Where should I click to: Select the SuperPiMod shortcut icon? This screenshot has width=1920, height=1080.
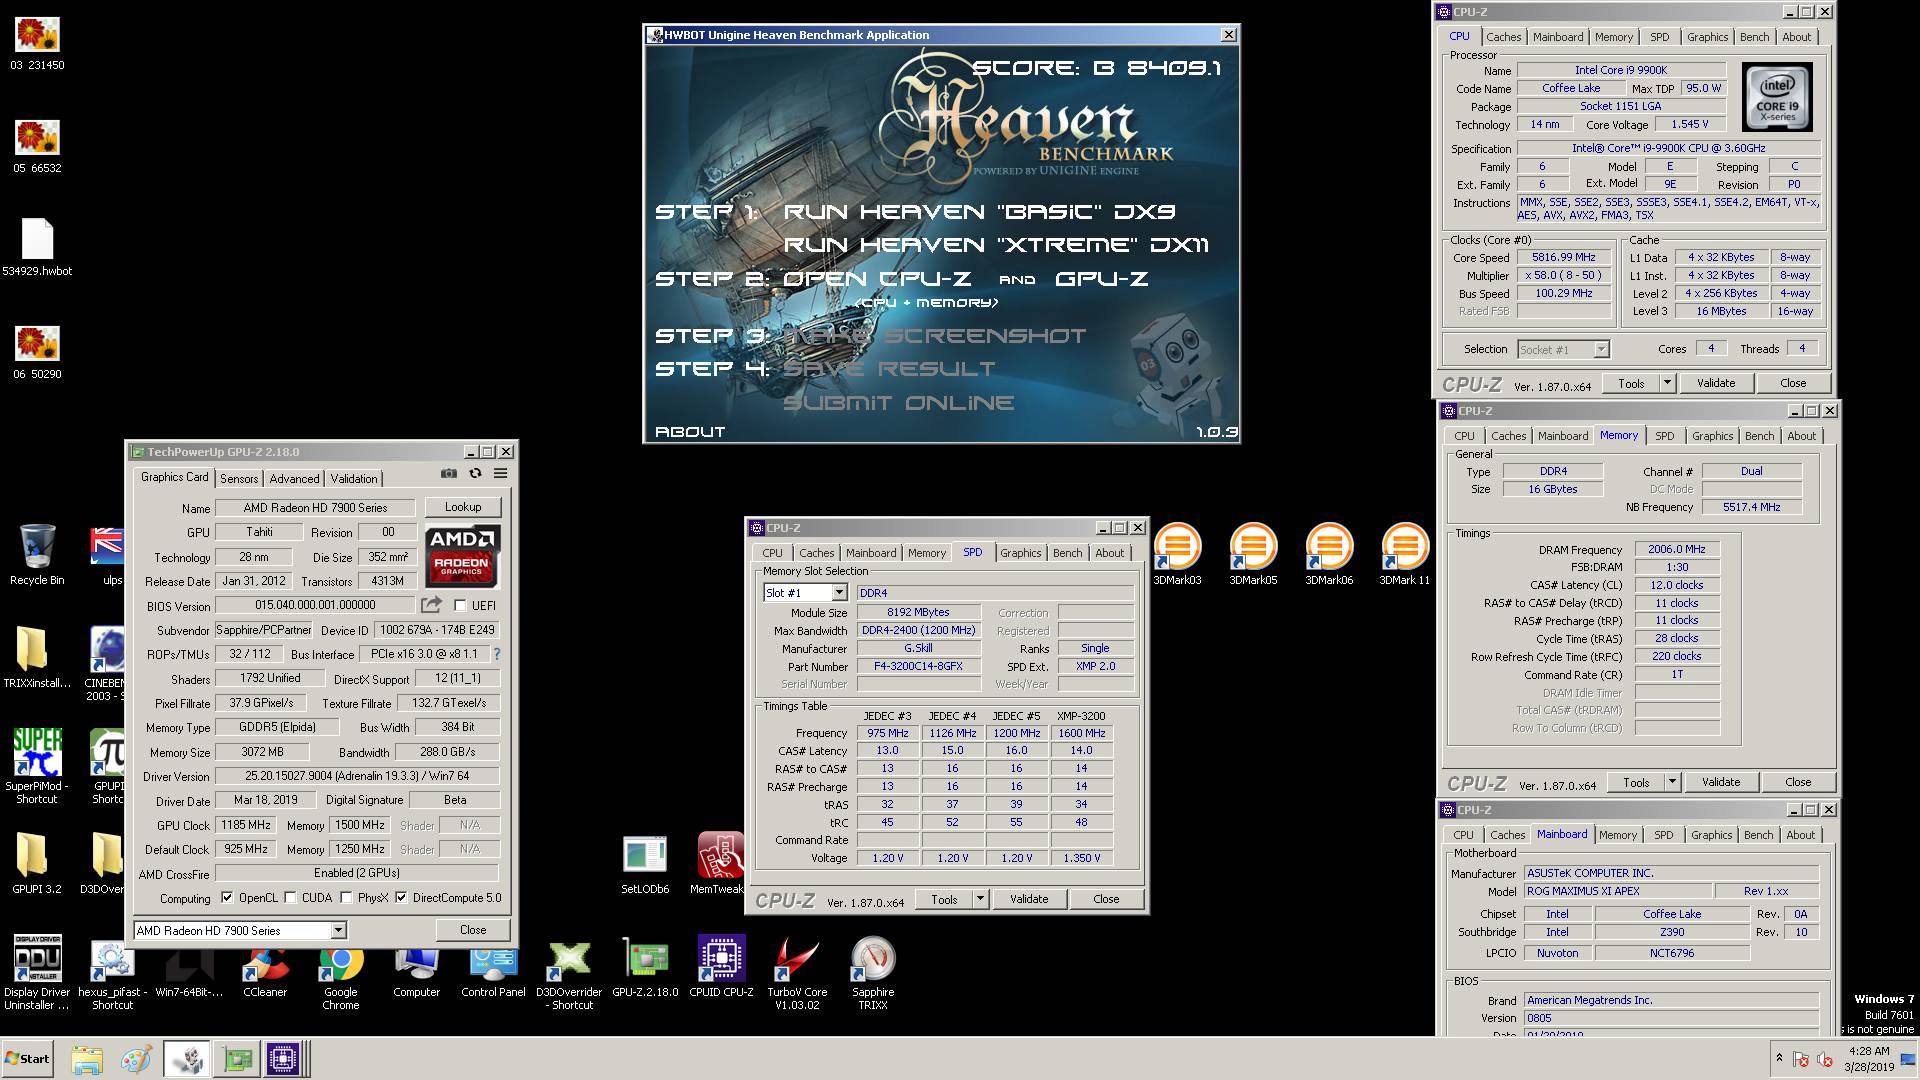[37, 766]
